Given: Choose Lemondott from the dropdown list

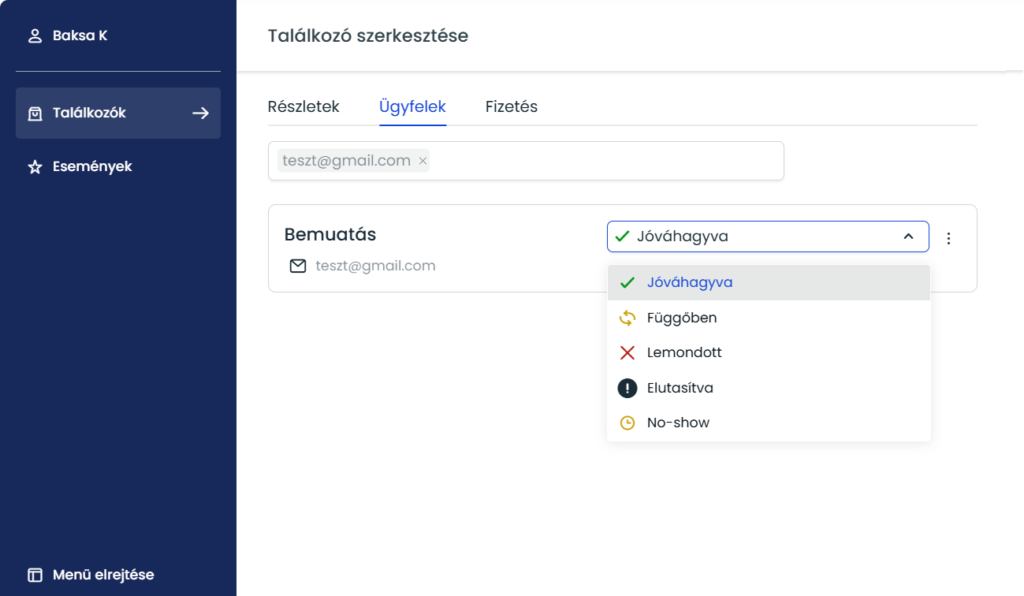Looking at the screenshot, I should tap(684, 353).
